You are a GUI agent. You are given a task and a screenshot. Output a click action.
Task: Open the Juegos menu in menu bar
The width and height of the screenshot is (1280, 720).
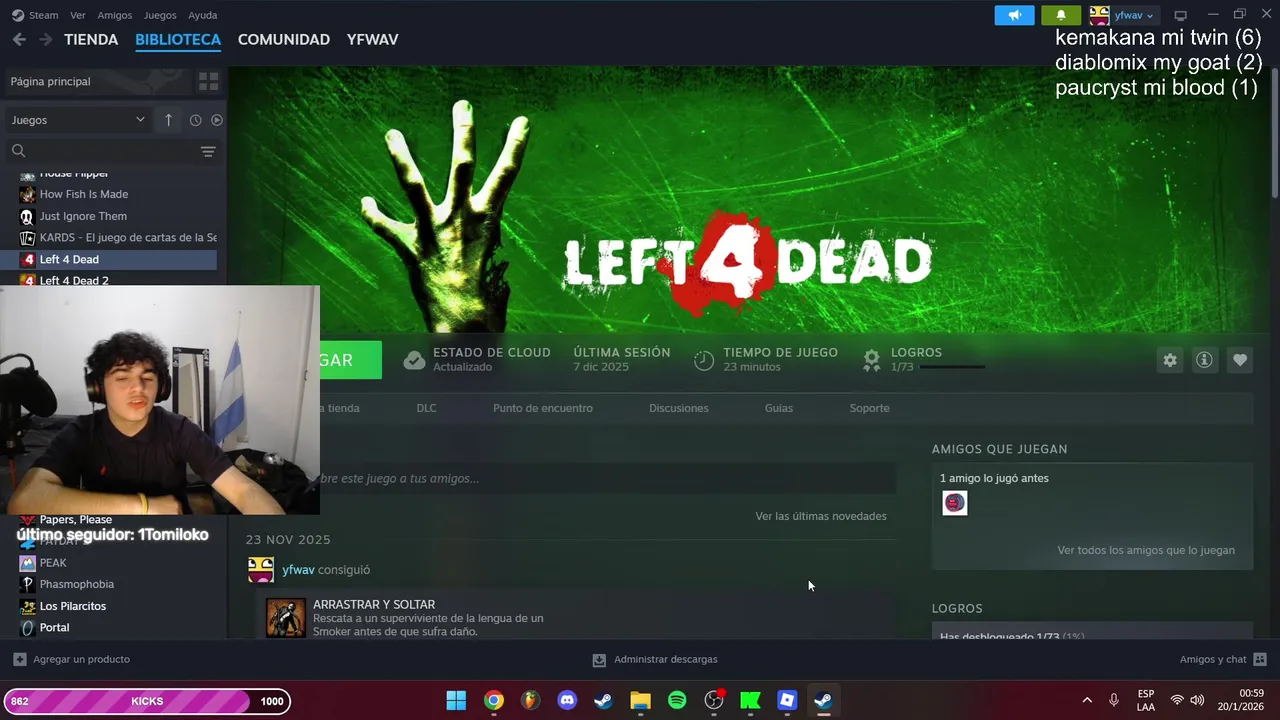pyautogui.click(x=160, y=15)
